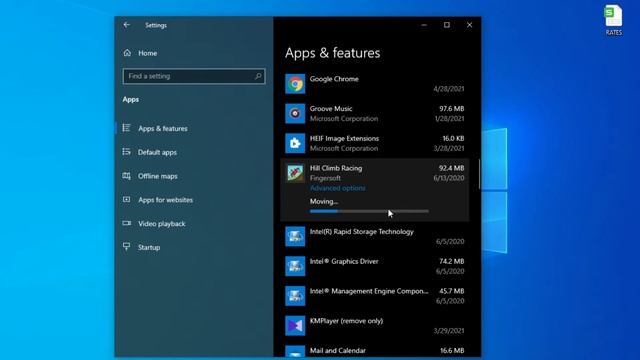Minimize the Settings window
Viewport: 640px width, 360px height.
pyautogui.click(x=424, y=25)
